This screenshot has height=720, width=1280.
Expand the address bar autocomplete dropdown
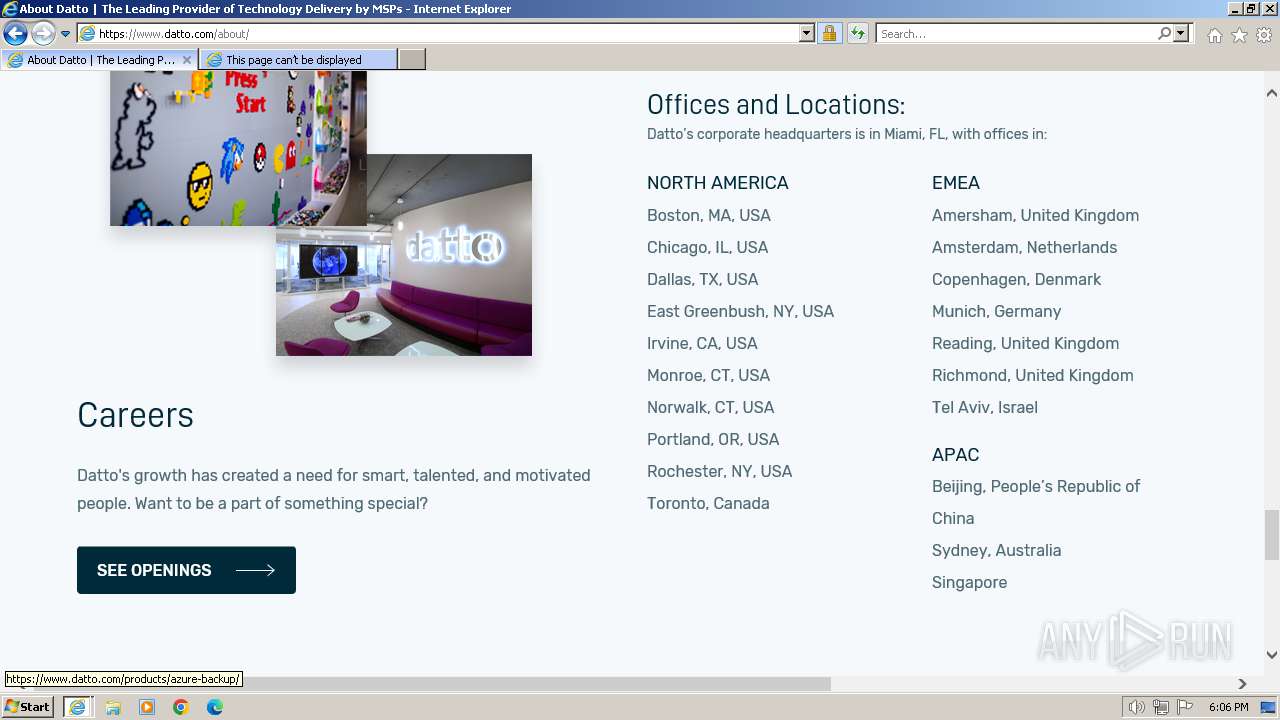pyautogui.click(x=807, y=34)
